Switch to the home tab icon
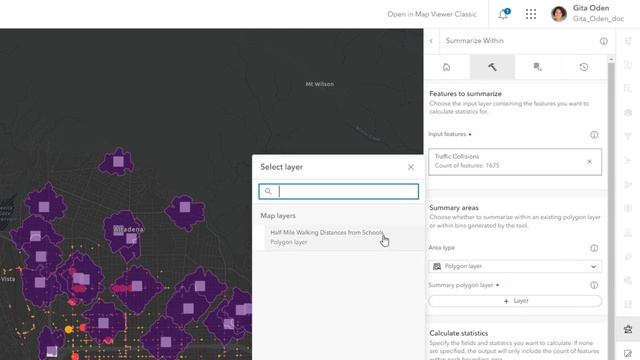The height and width of the screenshot is (360, 640). coord(447,67)
